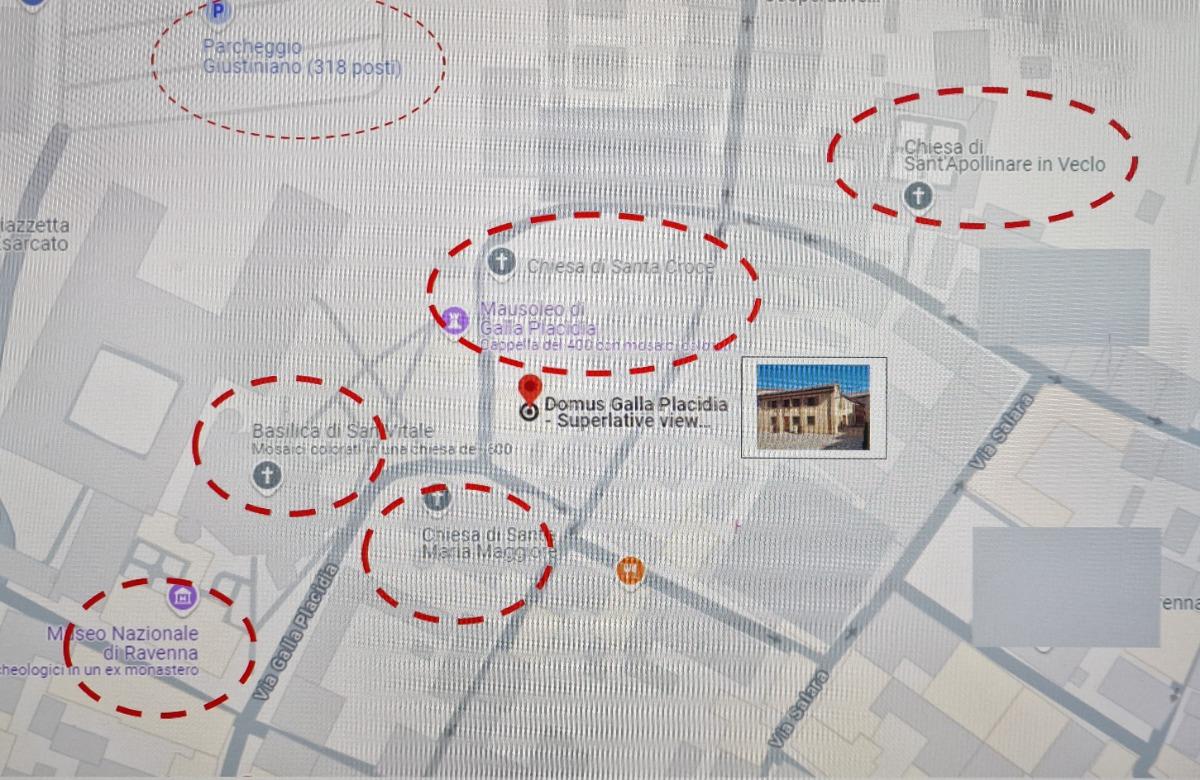Open the Mausoleo di Galla Placidia purple marker
The height and width of the screenshot is (780, 1200).
(456, 320)
